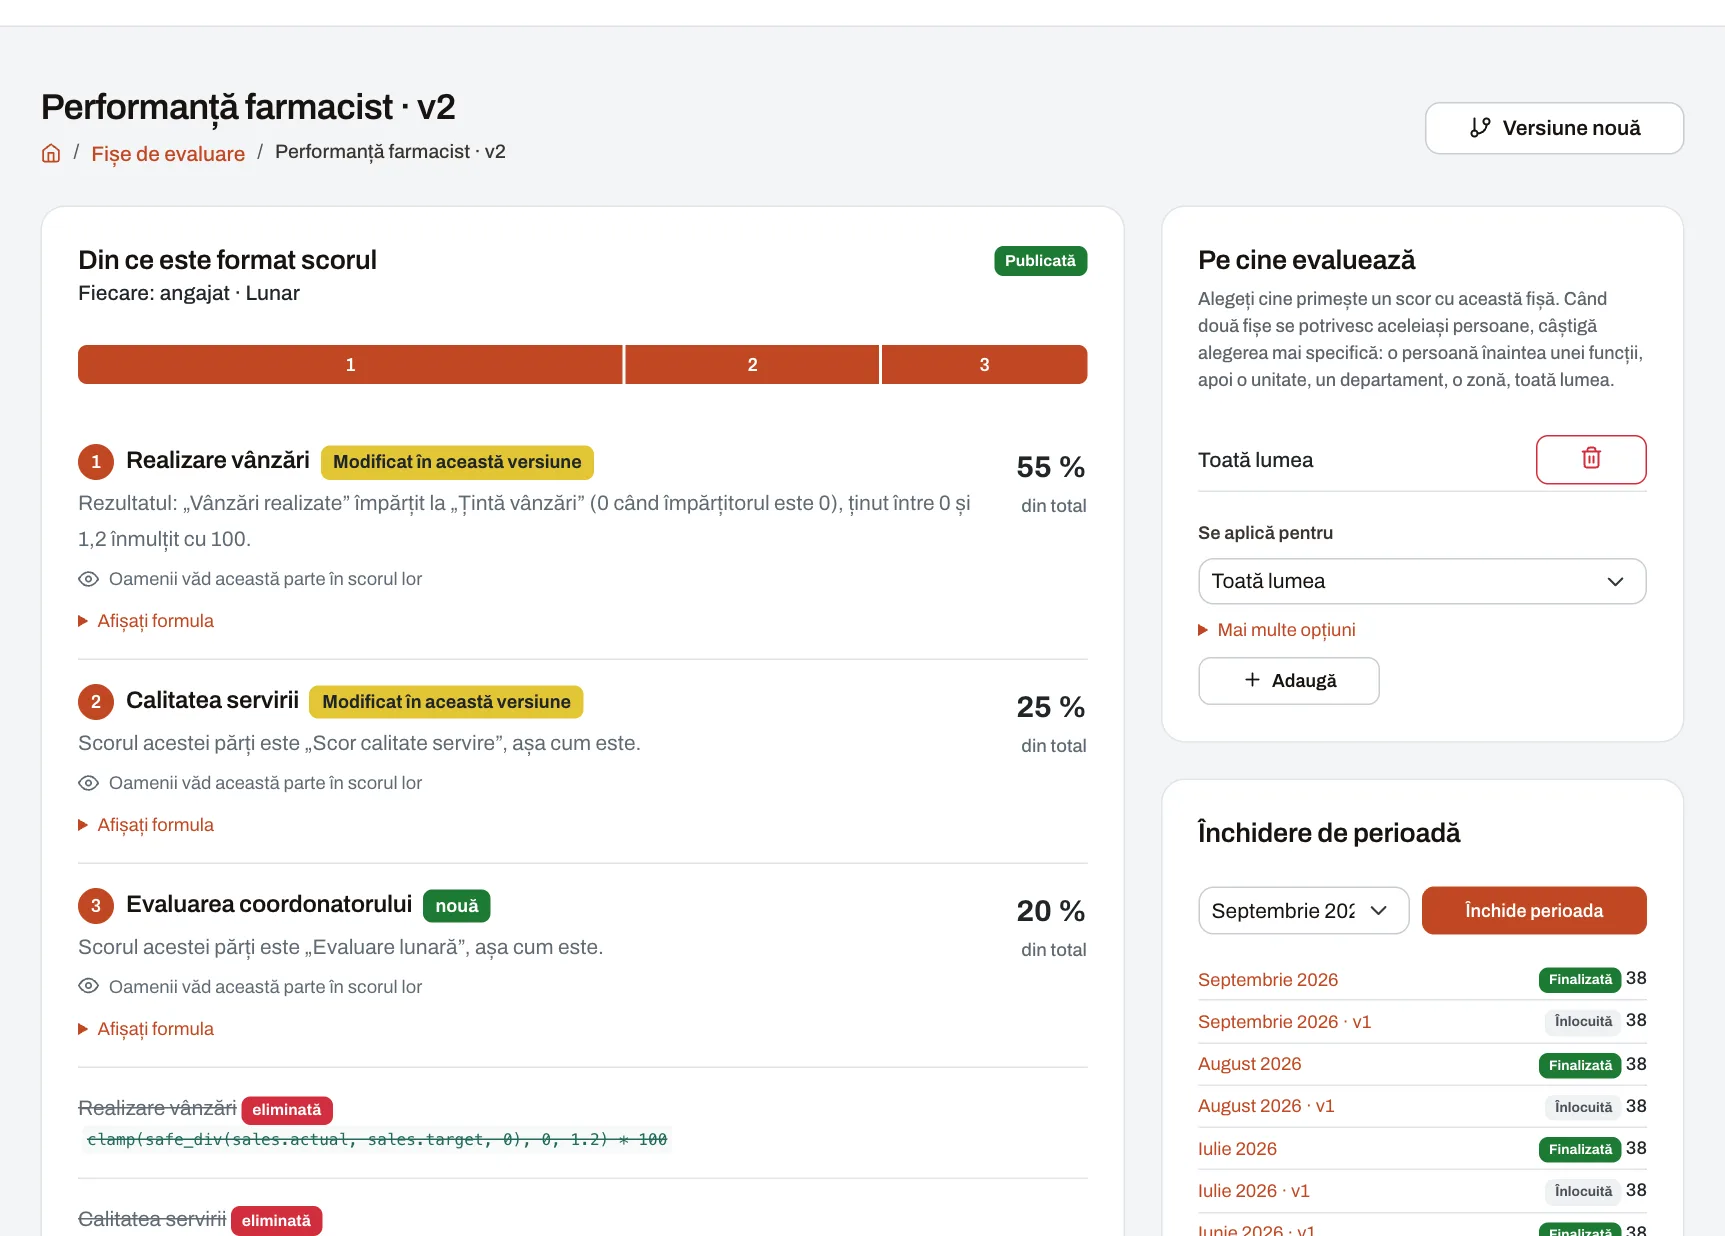Click Înlocuită badge on August 2026 · v1 row
1725x1236 pixels.
point(1583,1107)
